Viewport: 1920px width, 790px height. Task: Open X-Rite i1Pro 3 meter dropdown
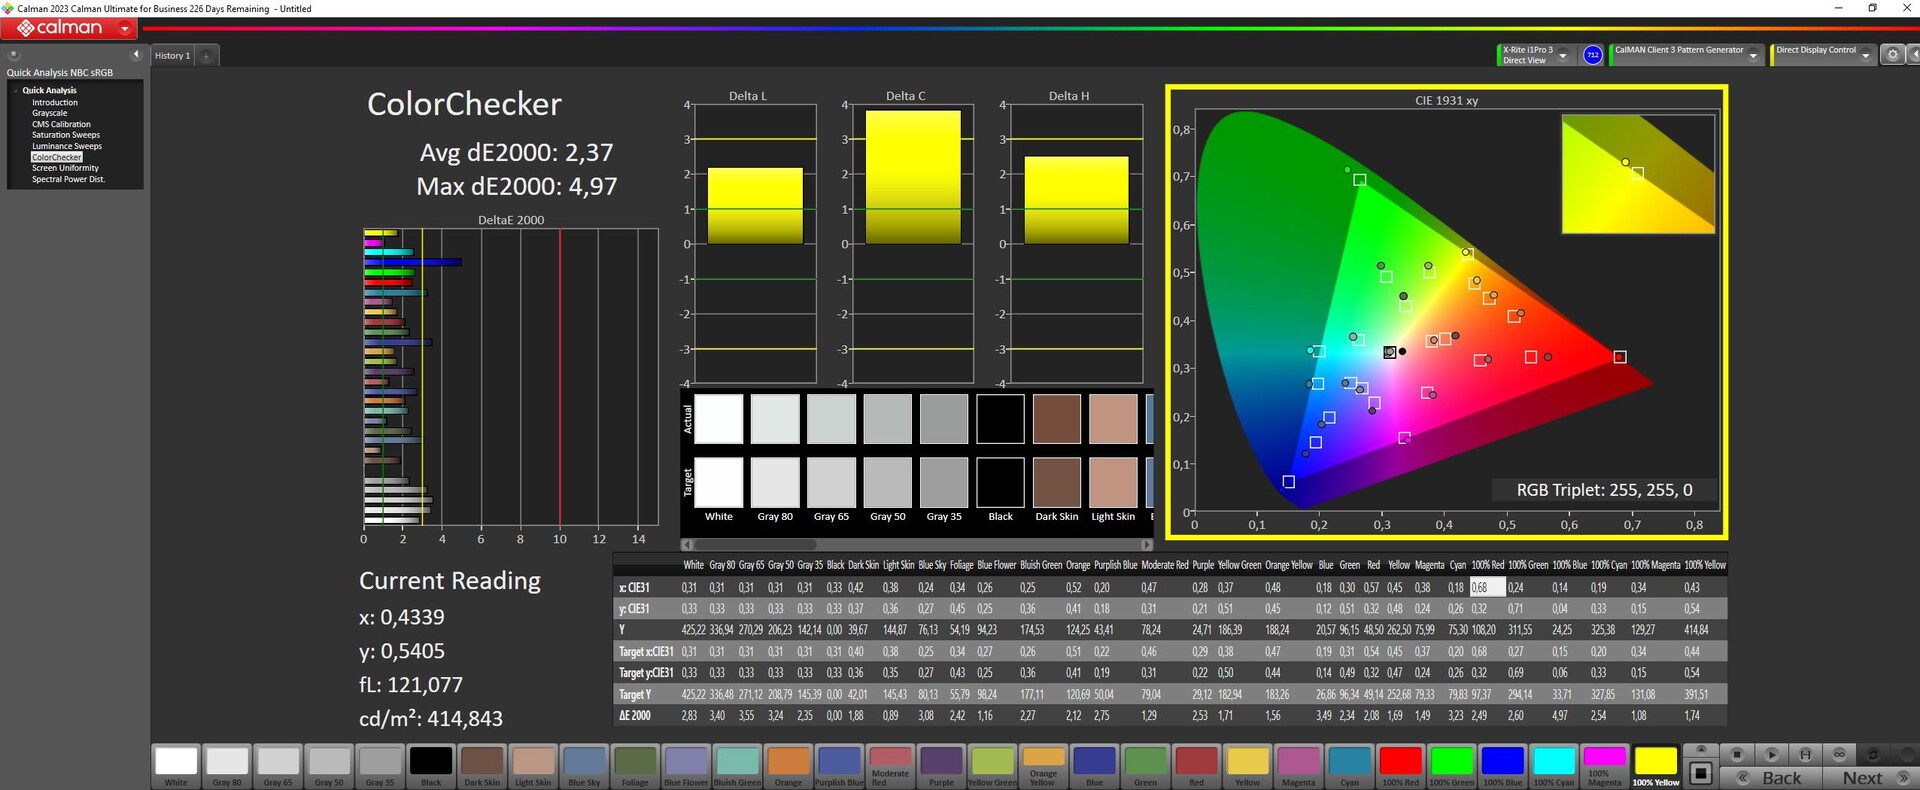pos(1563,56)
